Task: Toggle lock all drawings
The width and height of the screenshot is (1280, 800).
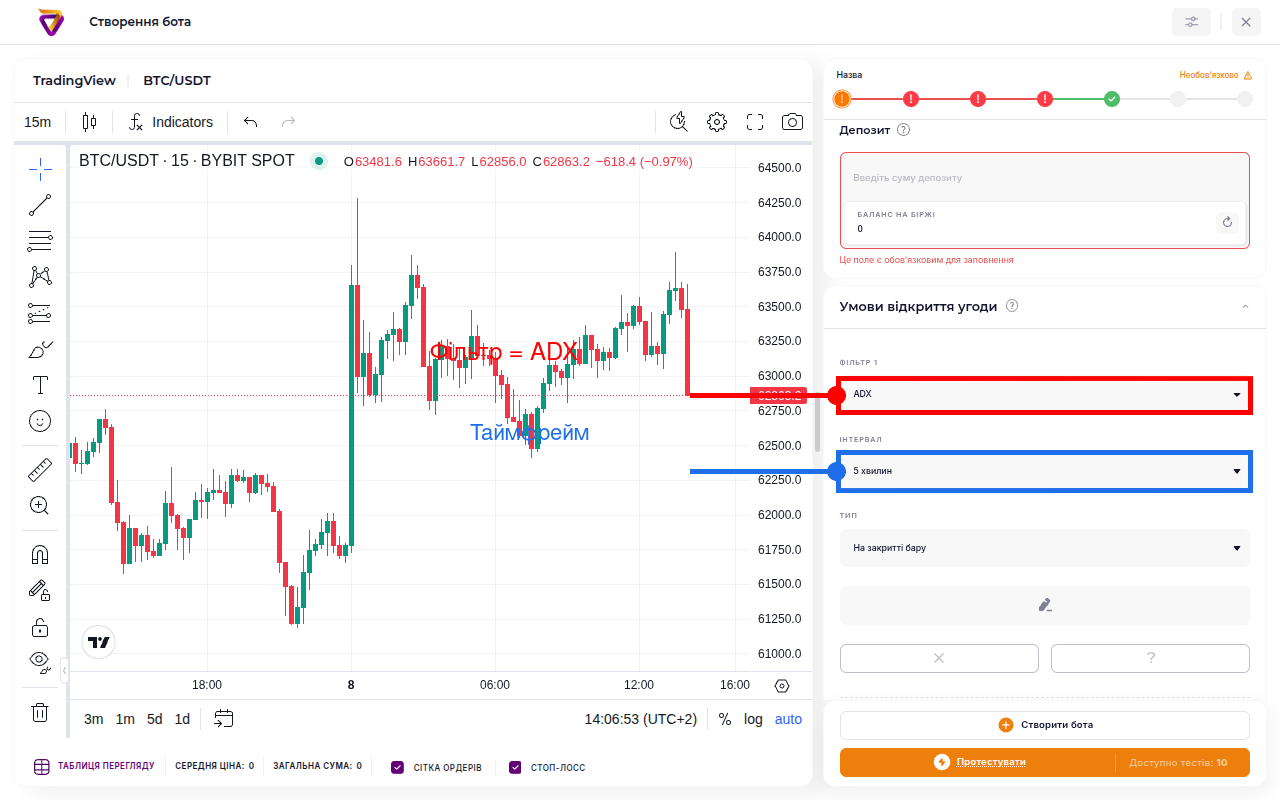Action: (x=40, y=627)
